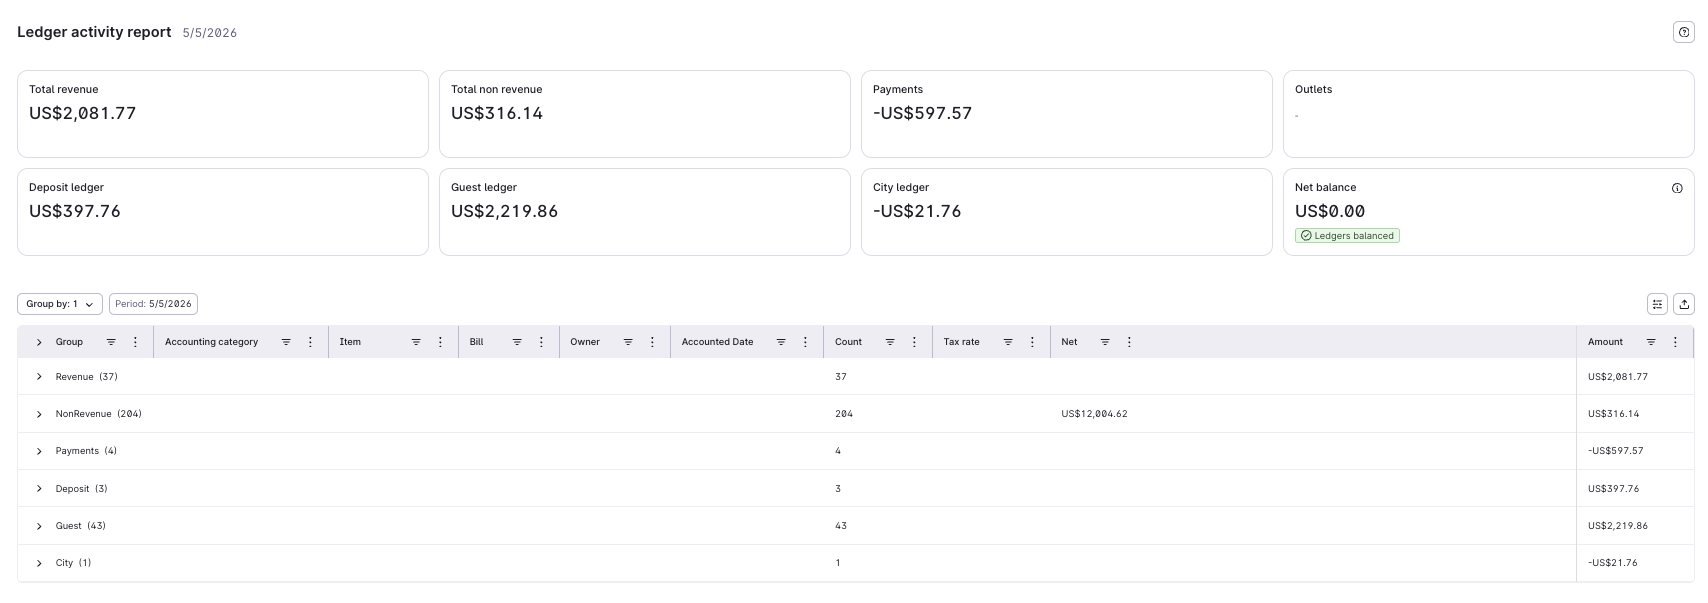Expand the Deposit (3) group
1708x603 pixels.
[39, 489]
